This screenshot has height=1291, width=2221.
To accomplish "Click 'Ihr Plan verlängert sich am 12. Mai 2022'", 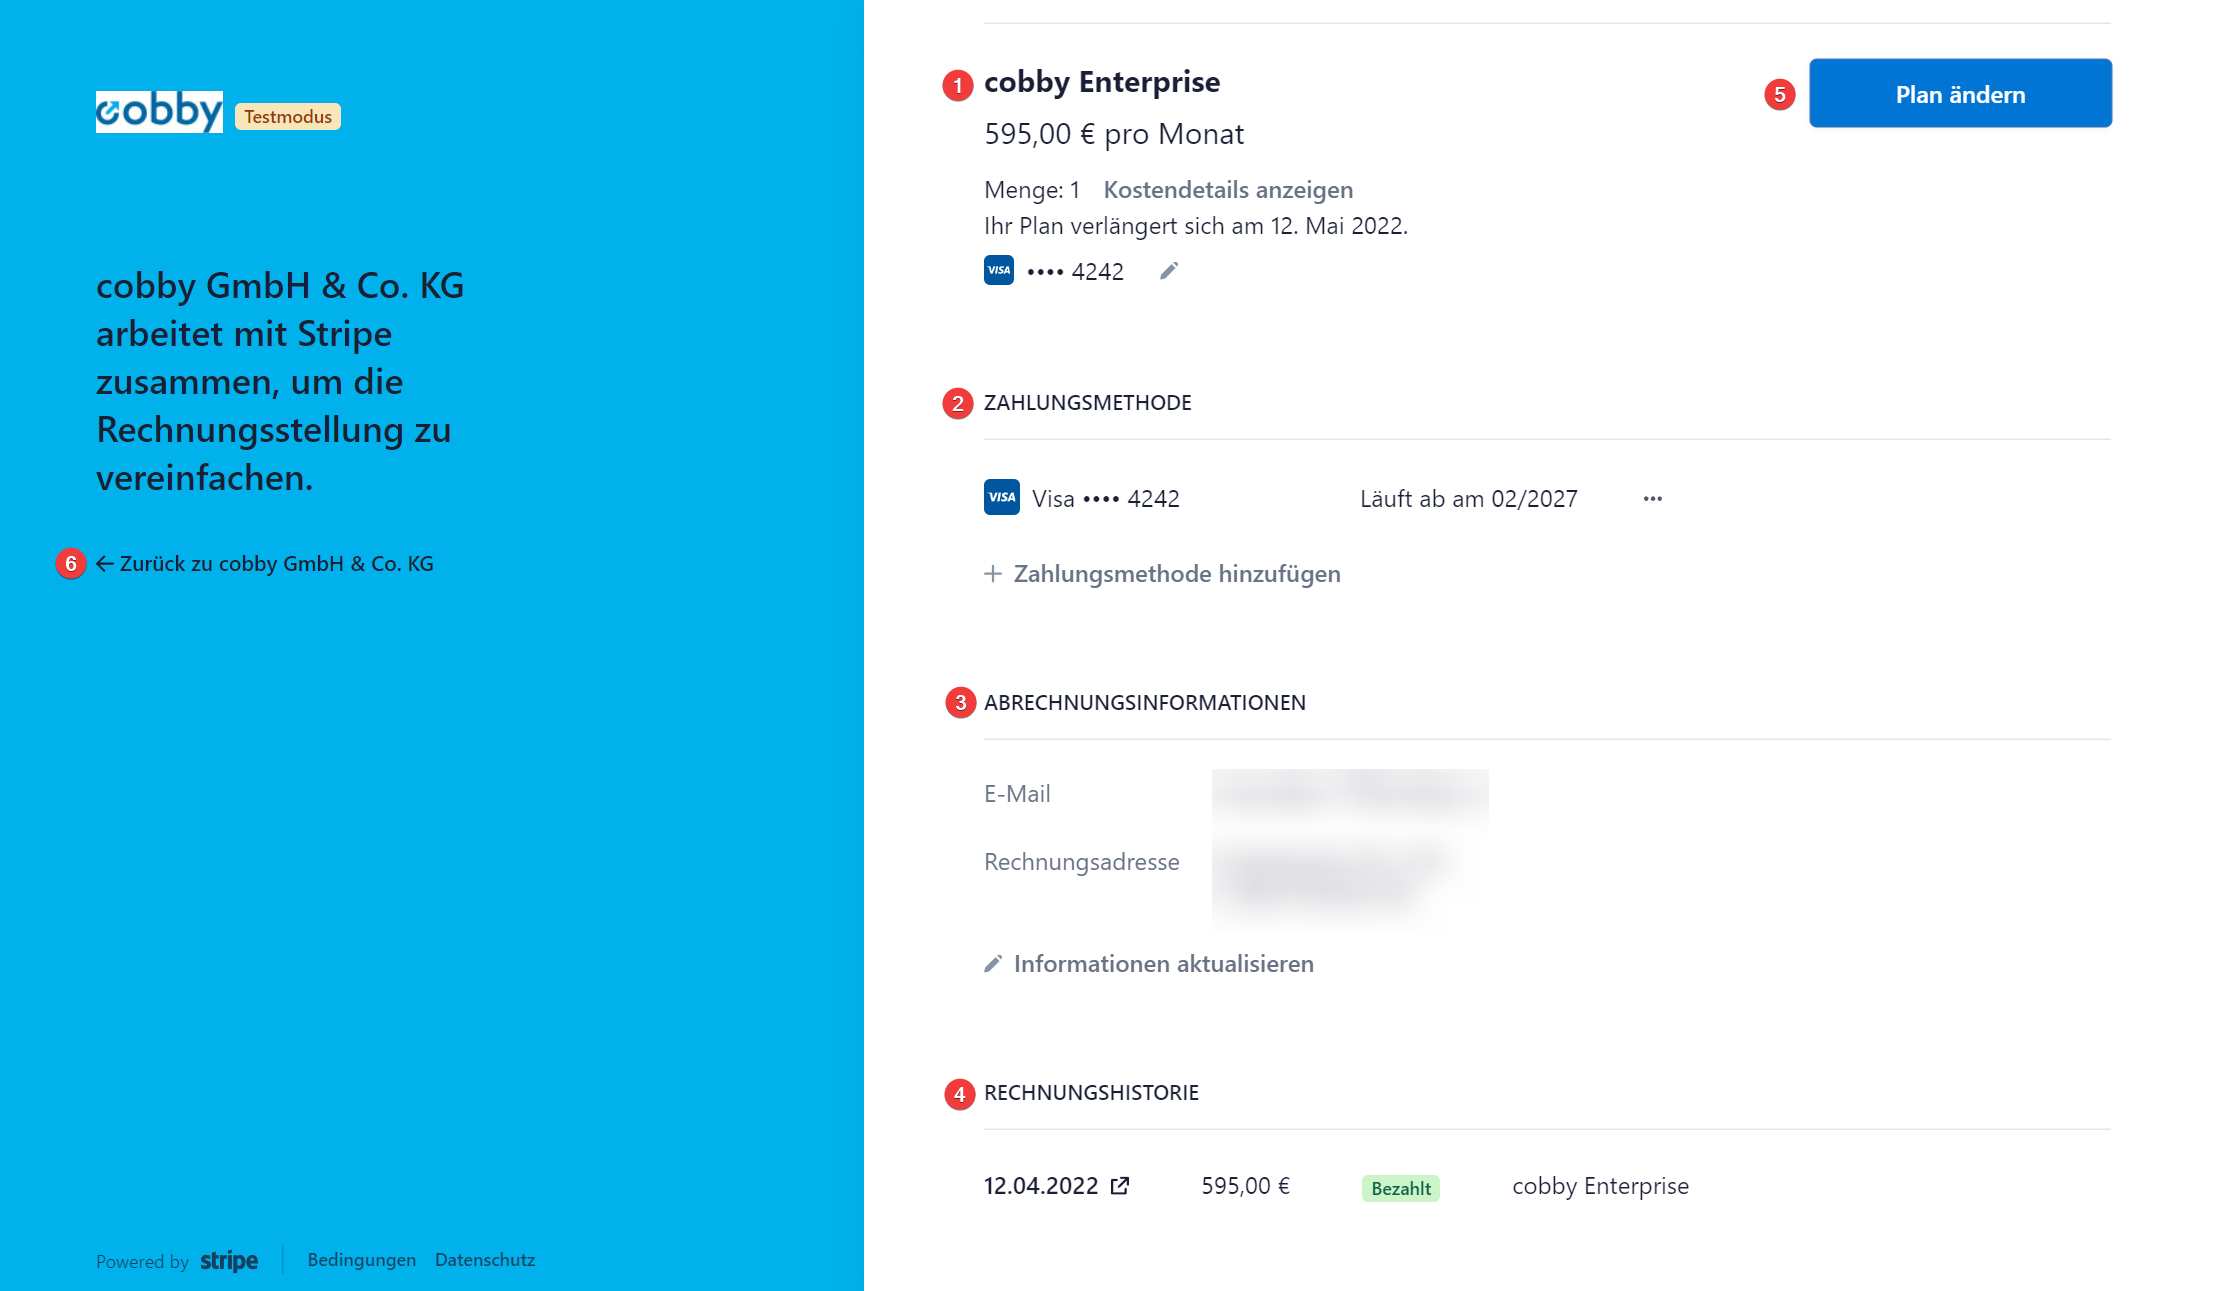I will (x=1196, y=226).
